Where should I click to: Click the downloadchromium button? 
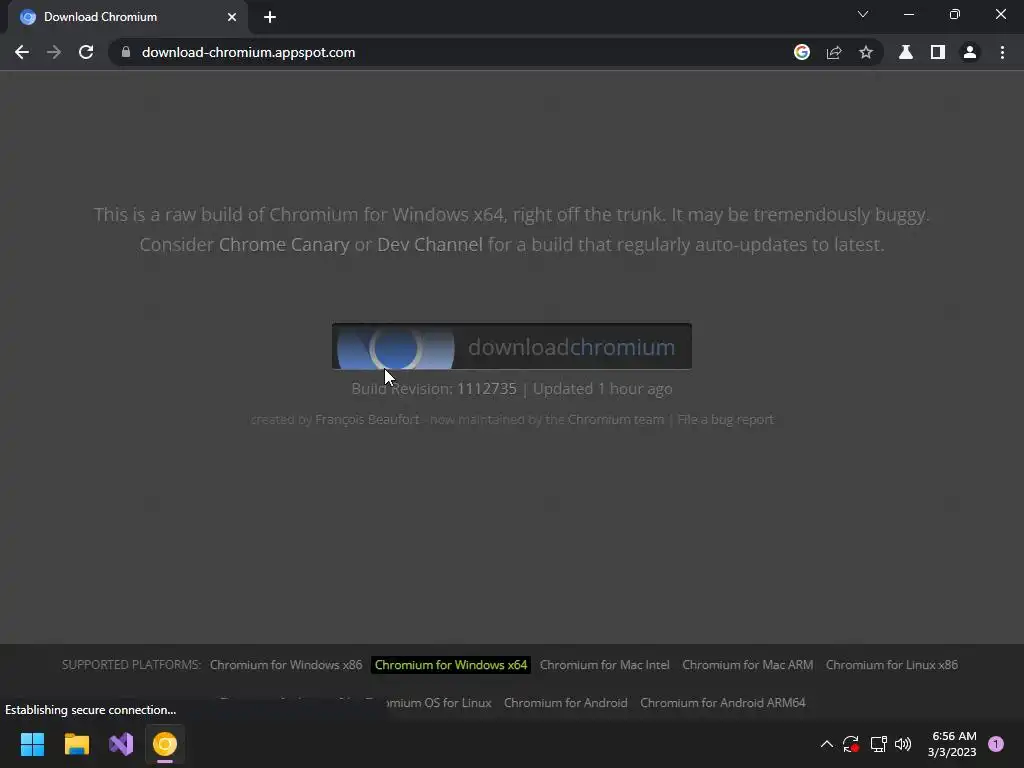[512, 346]
